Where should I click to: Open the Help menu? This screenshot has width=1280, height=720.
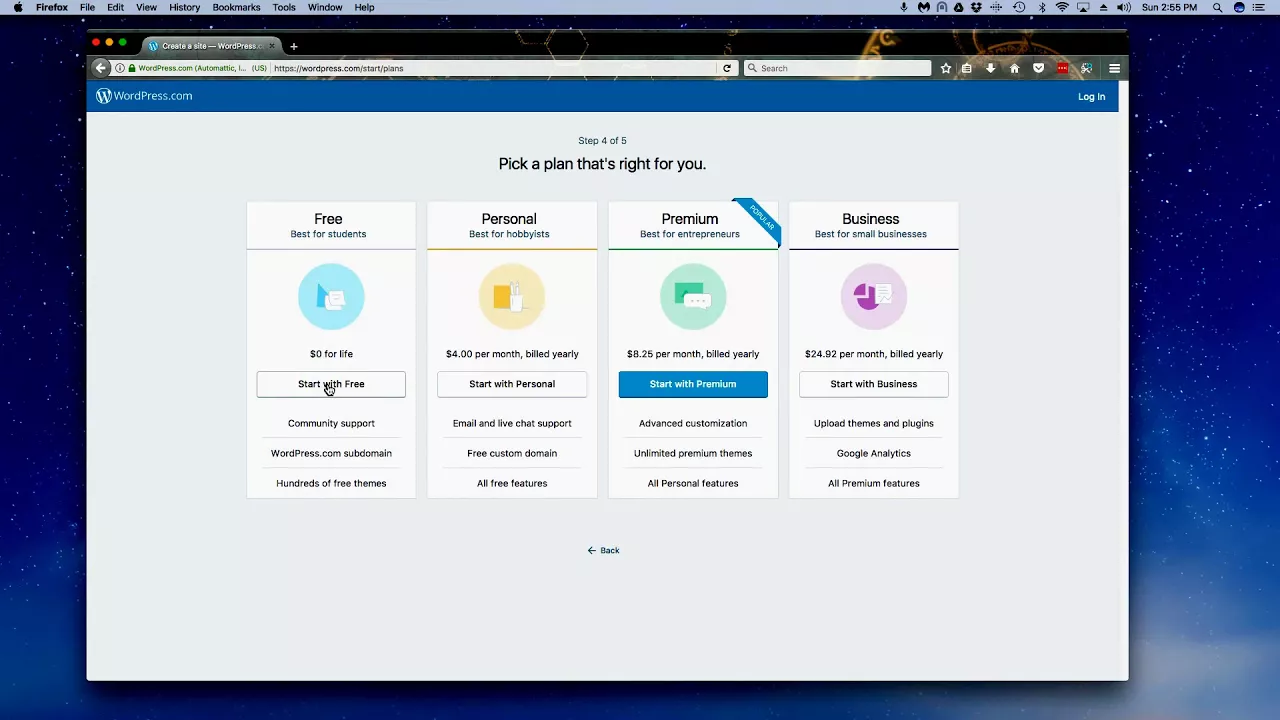[365, 7]
